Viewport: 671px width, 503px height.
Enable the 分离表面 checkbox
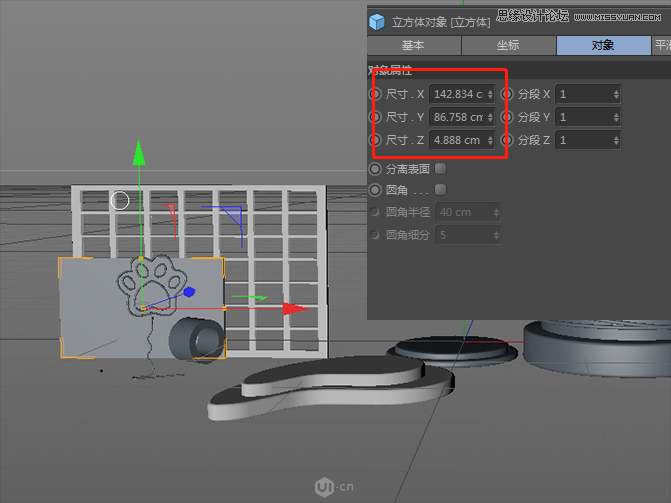click(x=440, y=169)
